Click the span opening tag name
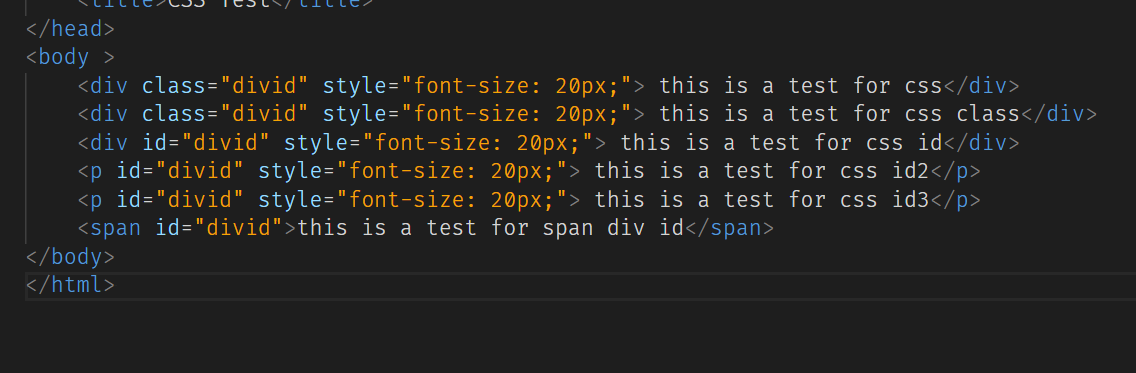 click(115, 228)
